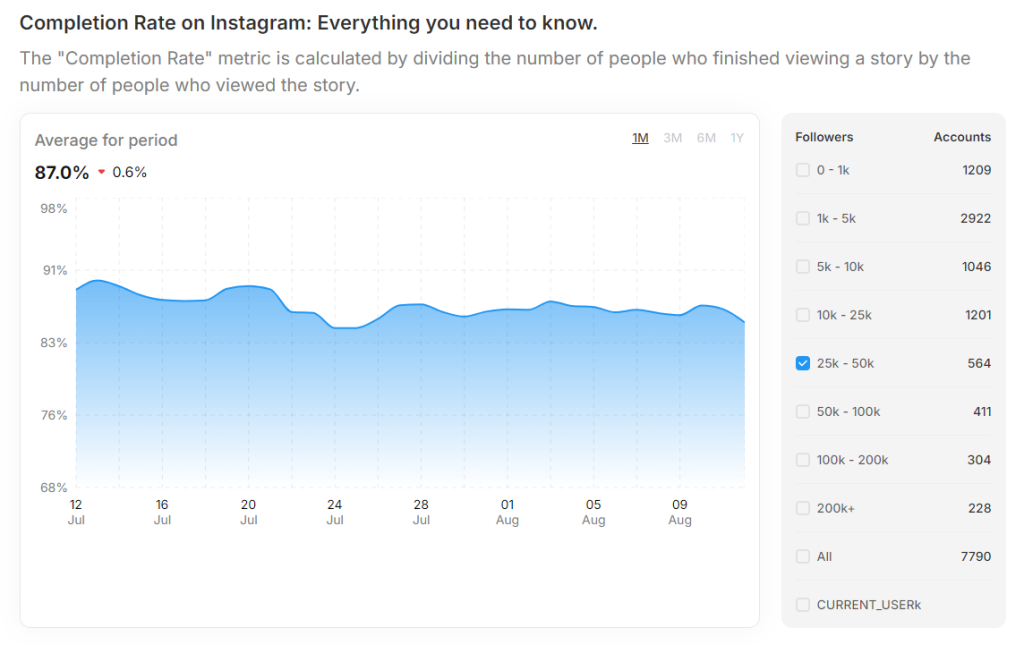Enable the 5k - 10k followers filter
The height and width of the screenshot is (645, 1024).
(x=803, y=266)
